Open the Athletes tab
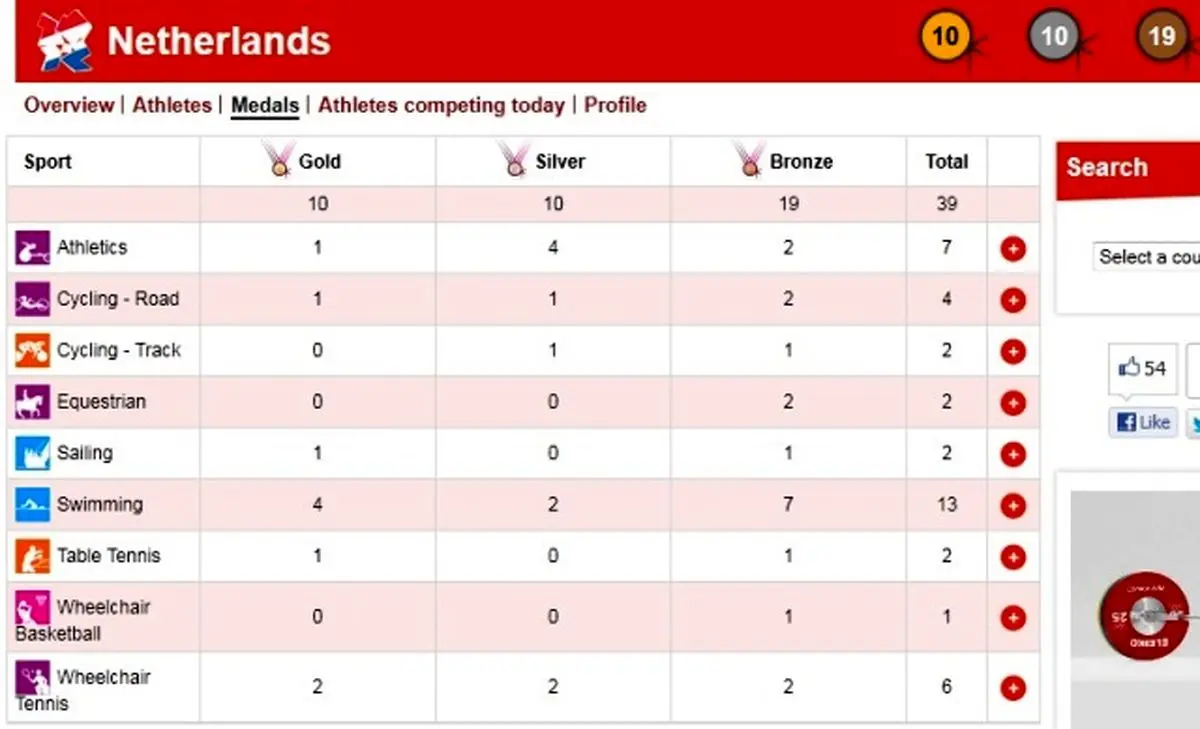 (x=172, y=105)
